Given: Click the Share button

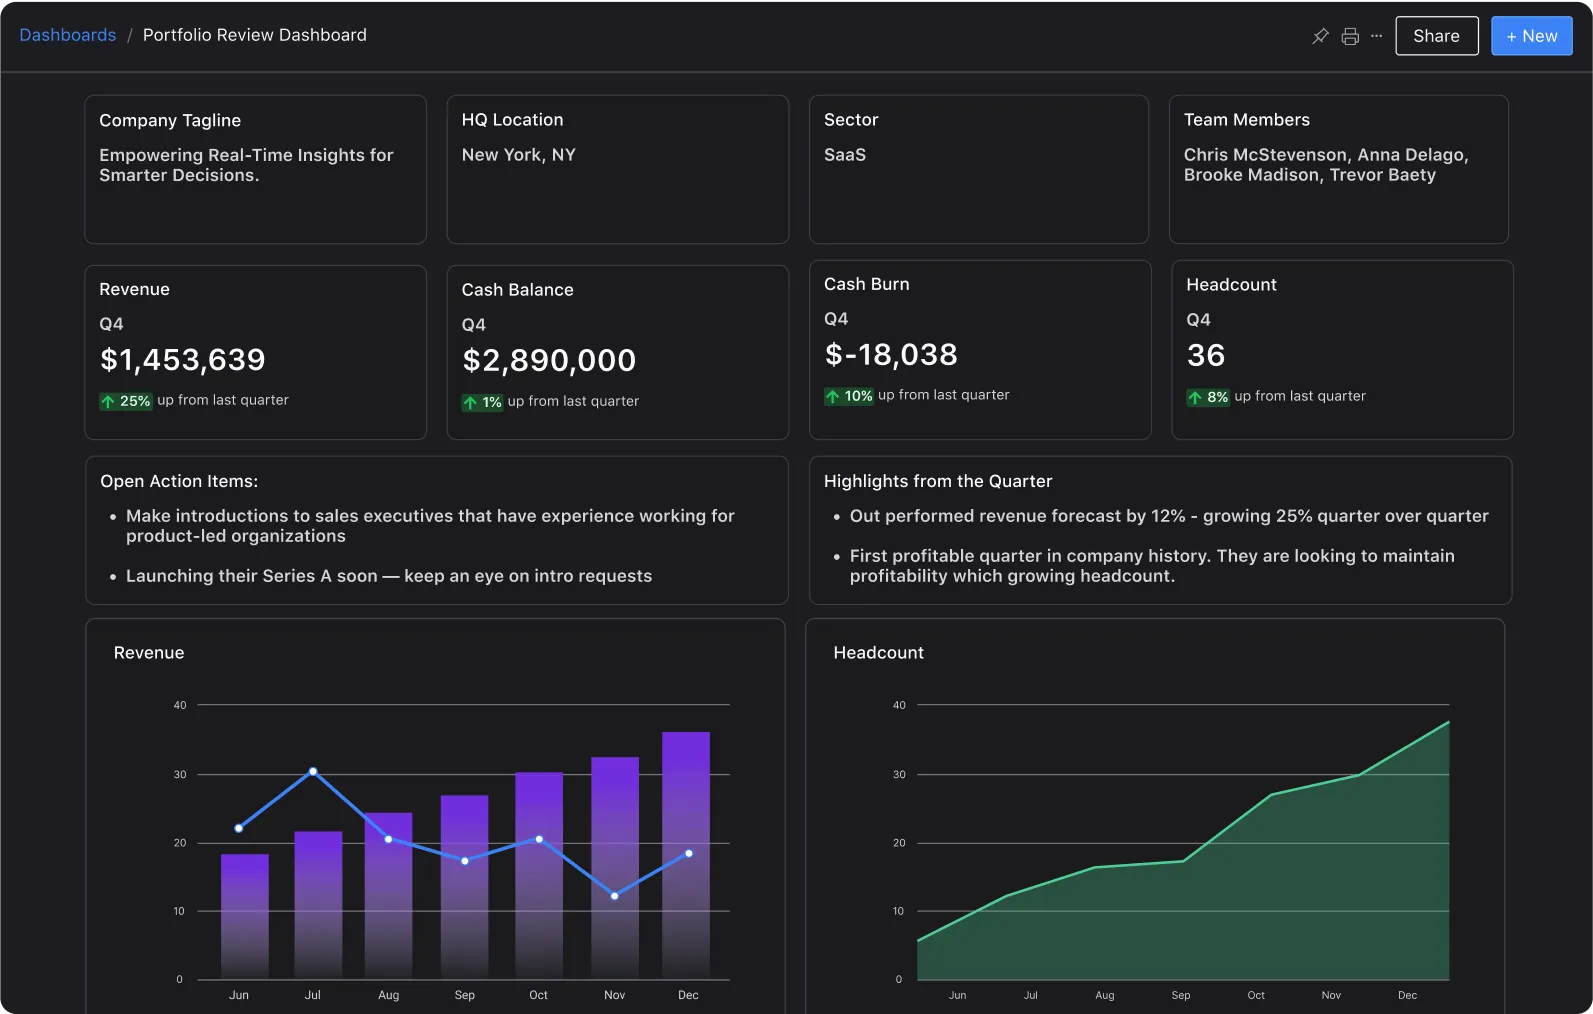Looking at the screenshot, I should pos(1436,36).
